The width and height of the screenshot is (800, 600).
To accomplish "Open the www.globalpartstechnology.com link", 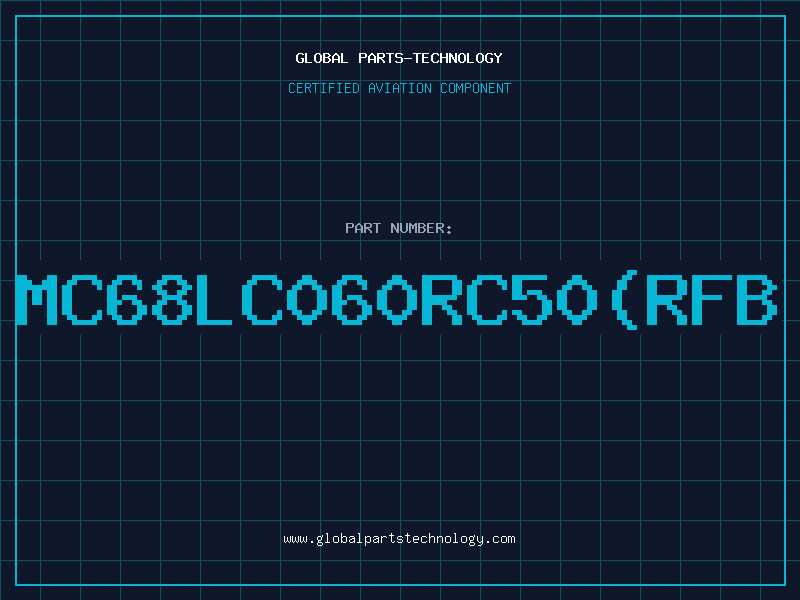I will tap(399, 539).
